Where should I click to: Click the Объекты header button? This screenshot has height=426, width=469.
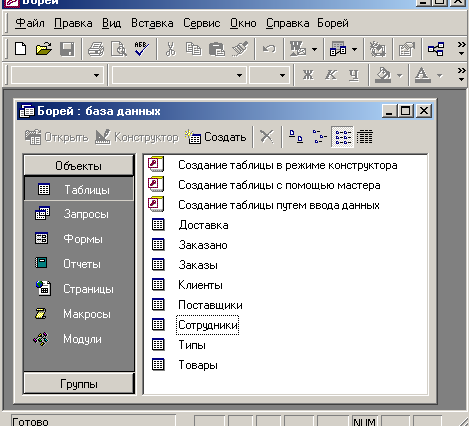pos(79,166)
